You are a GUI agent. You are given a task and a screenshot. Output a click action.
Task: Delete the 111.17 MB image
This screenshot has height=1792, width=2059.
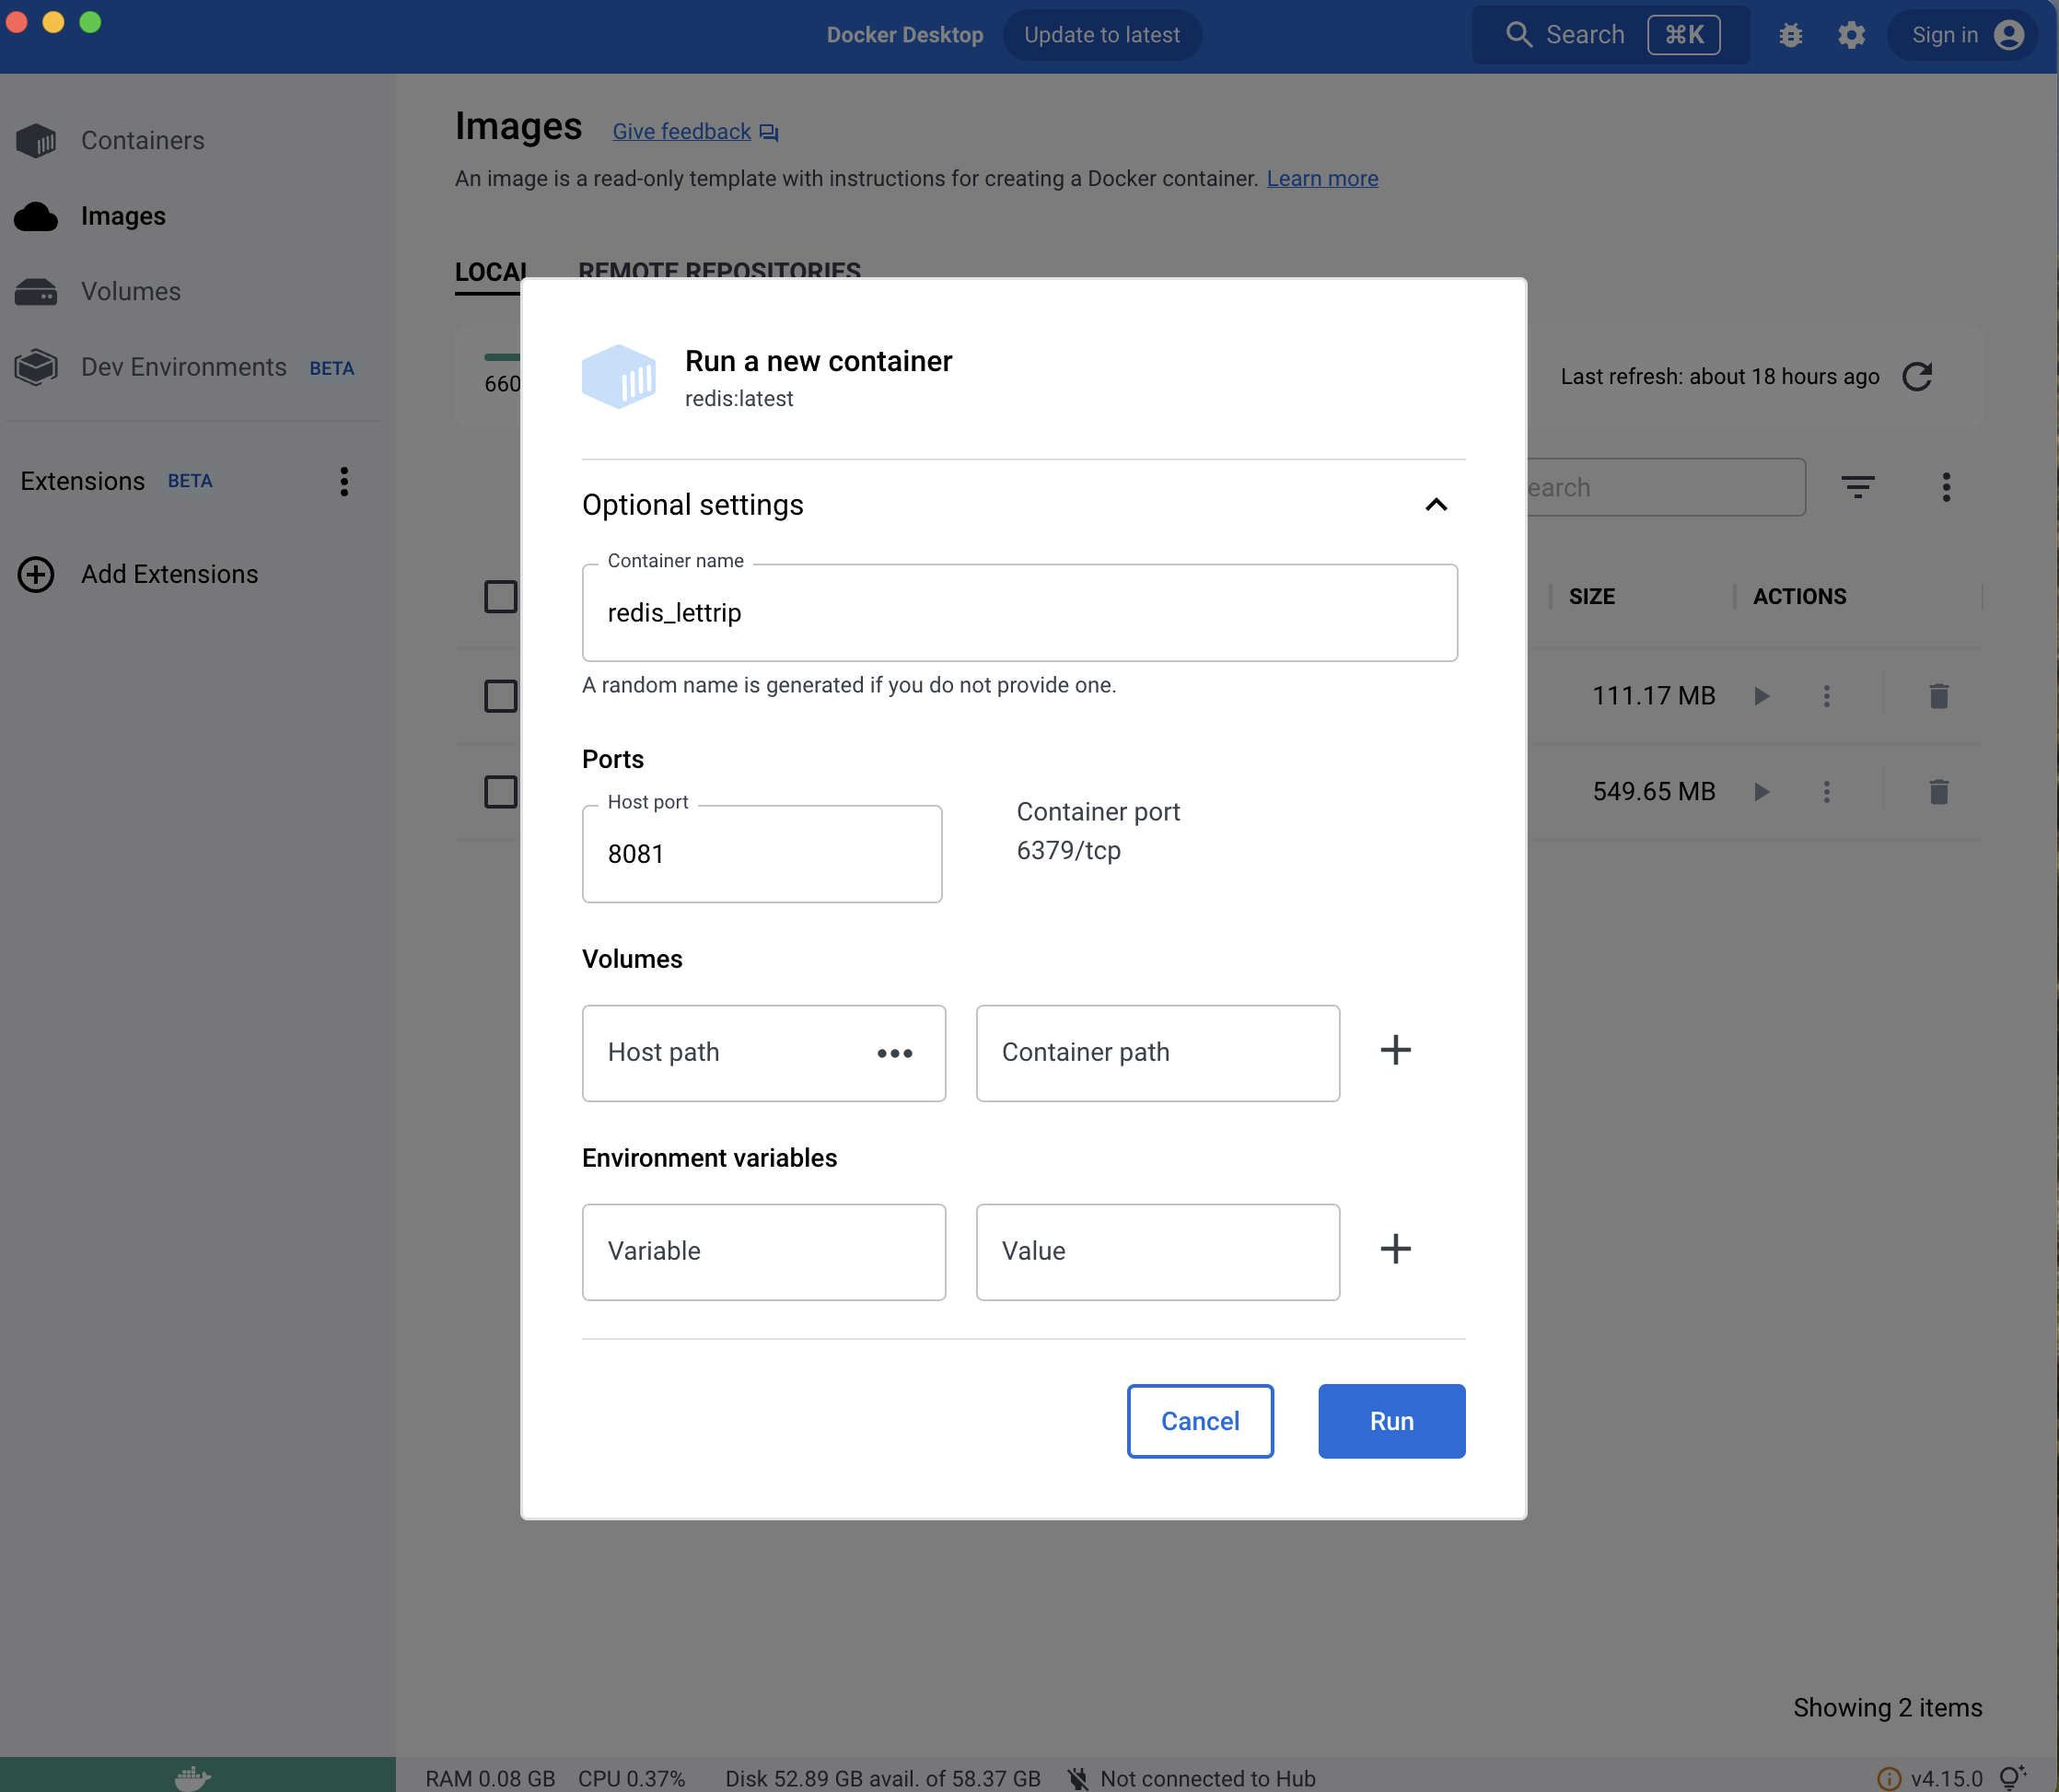(1938, 696)
